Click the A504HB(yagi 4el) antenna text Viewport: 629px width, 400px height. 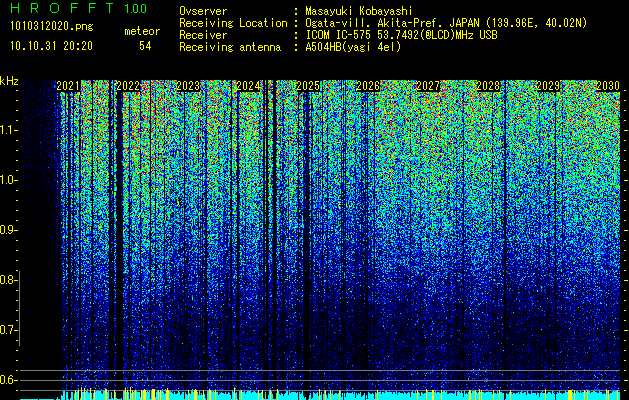353,47
